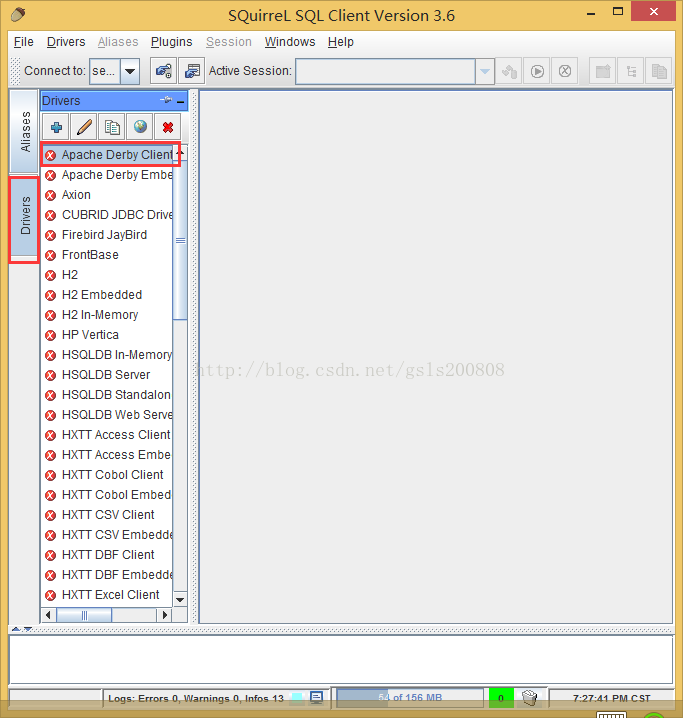Select H2 In-Memory driver
The height and width of the screenshot is (718, 683).
coord(108,315)
